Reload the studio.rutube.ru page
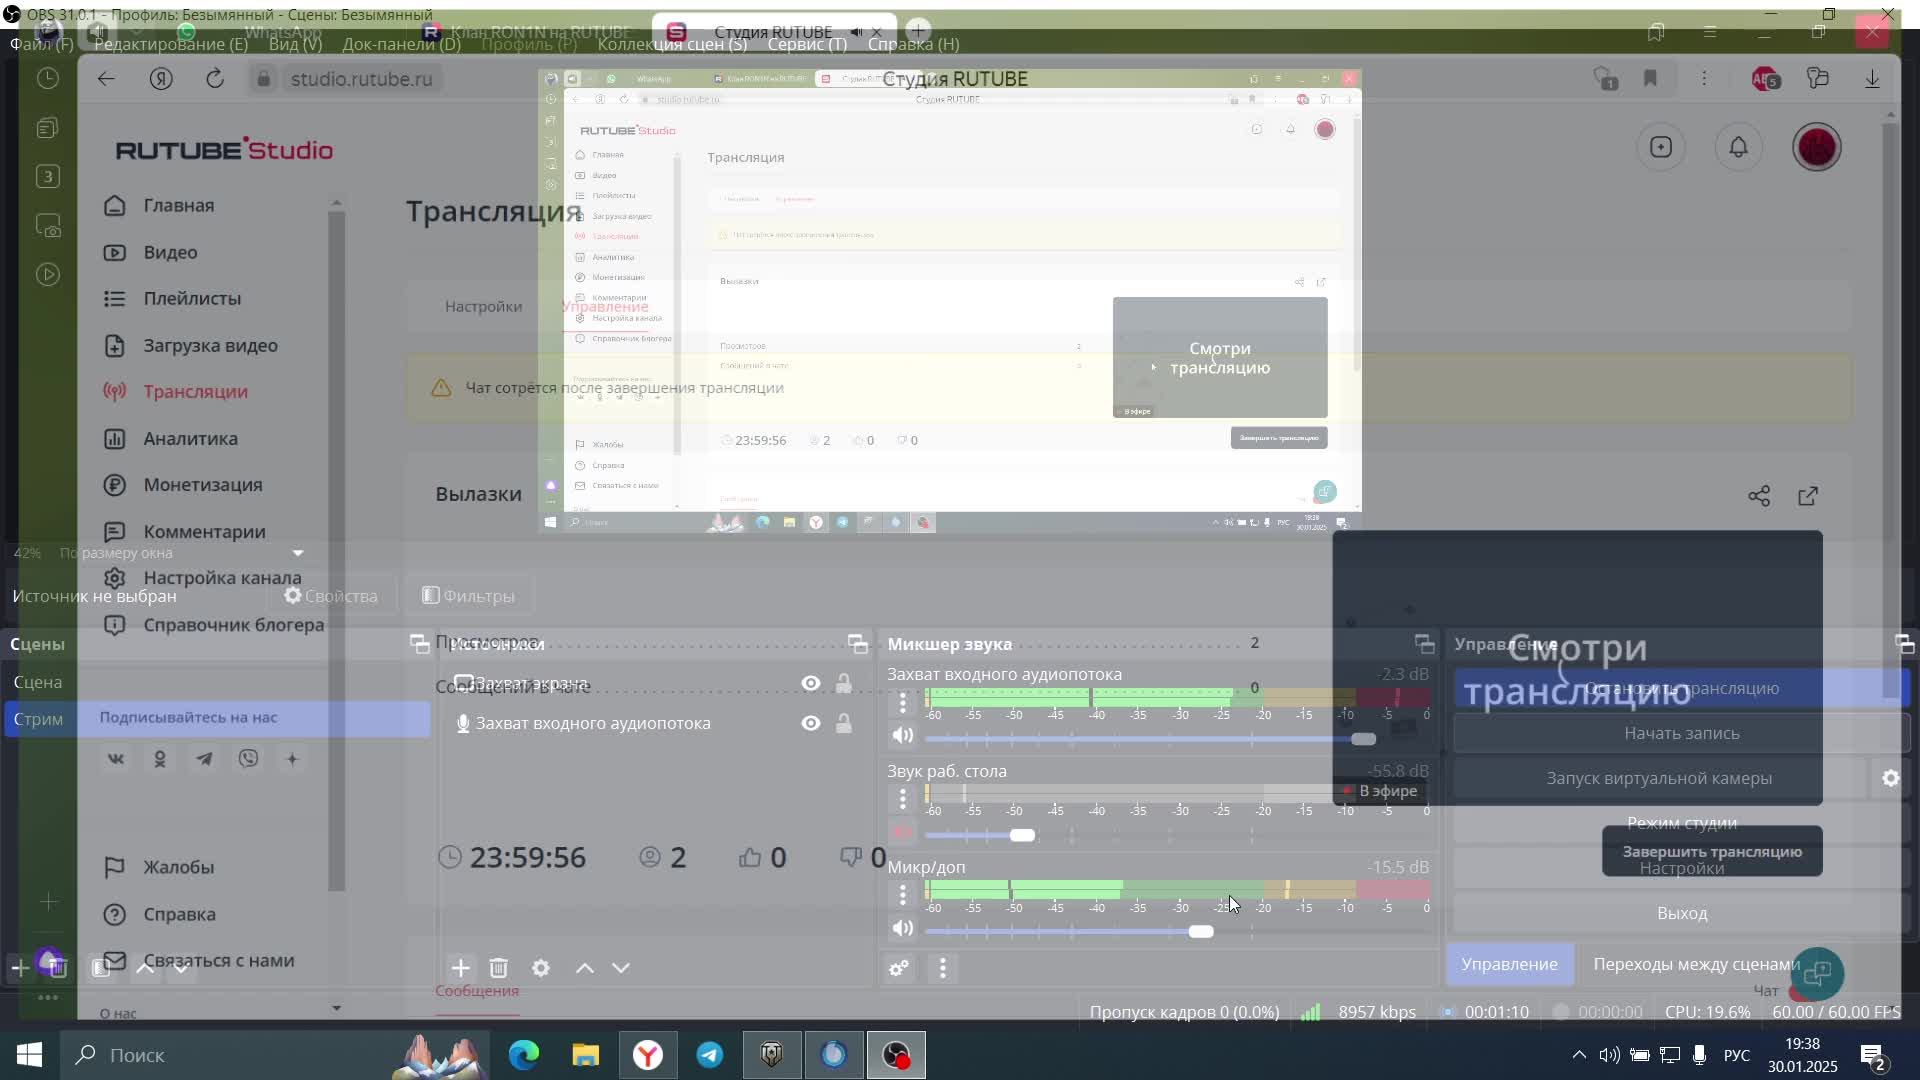The height and width of the screenshot is (1080, 1920). pos(215,78)
